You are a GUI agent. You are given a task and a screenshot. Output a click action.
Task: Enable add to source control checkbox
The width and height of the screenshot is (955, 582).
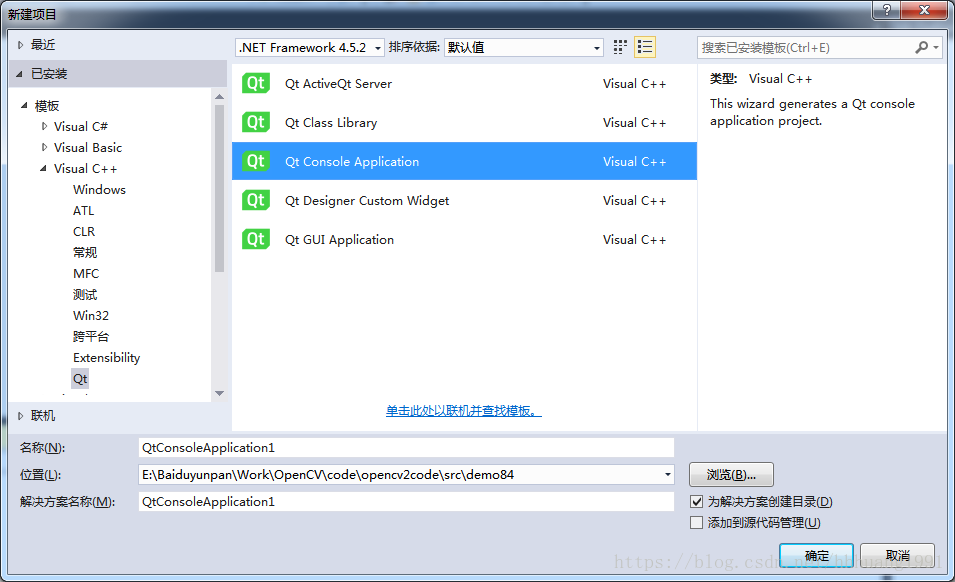[697, 523]
